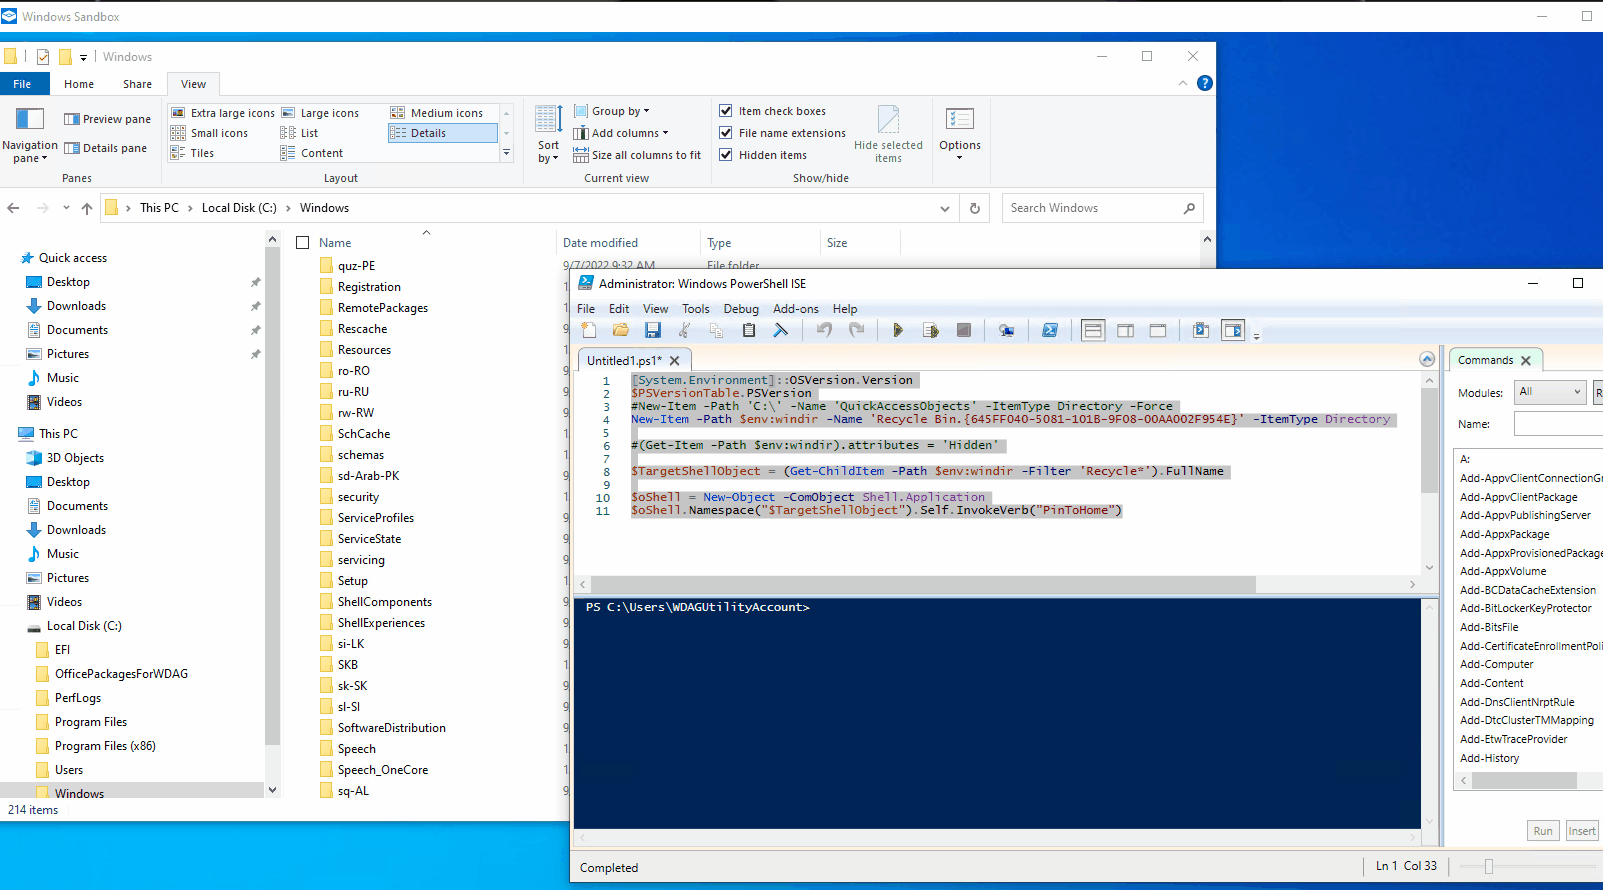Viewport: 1603px width, 890px height.
Task: Open the File tab in Explorer
Action: [22, 84]
